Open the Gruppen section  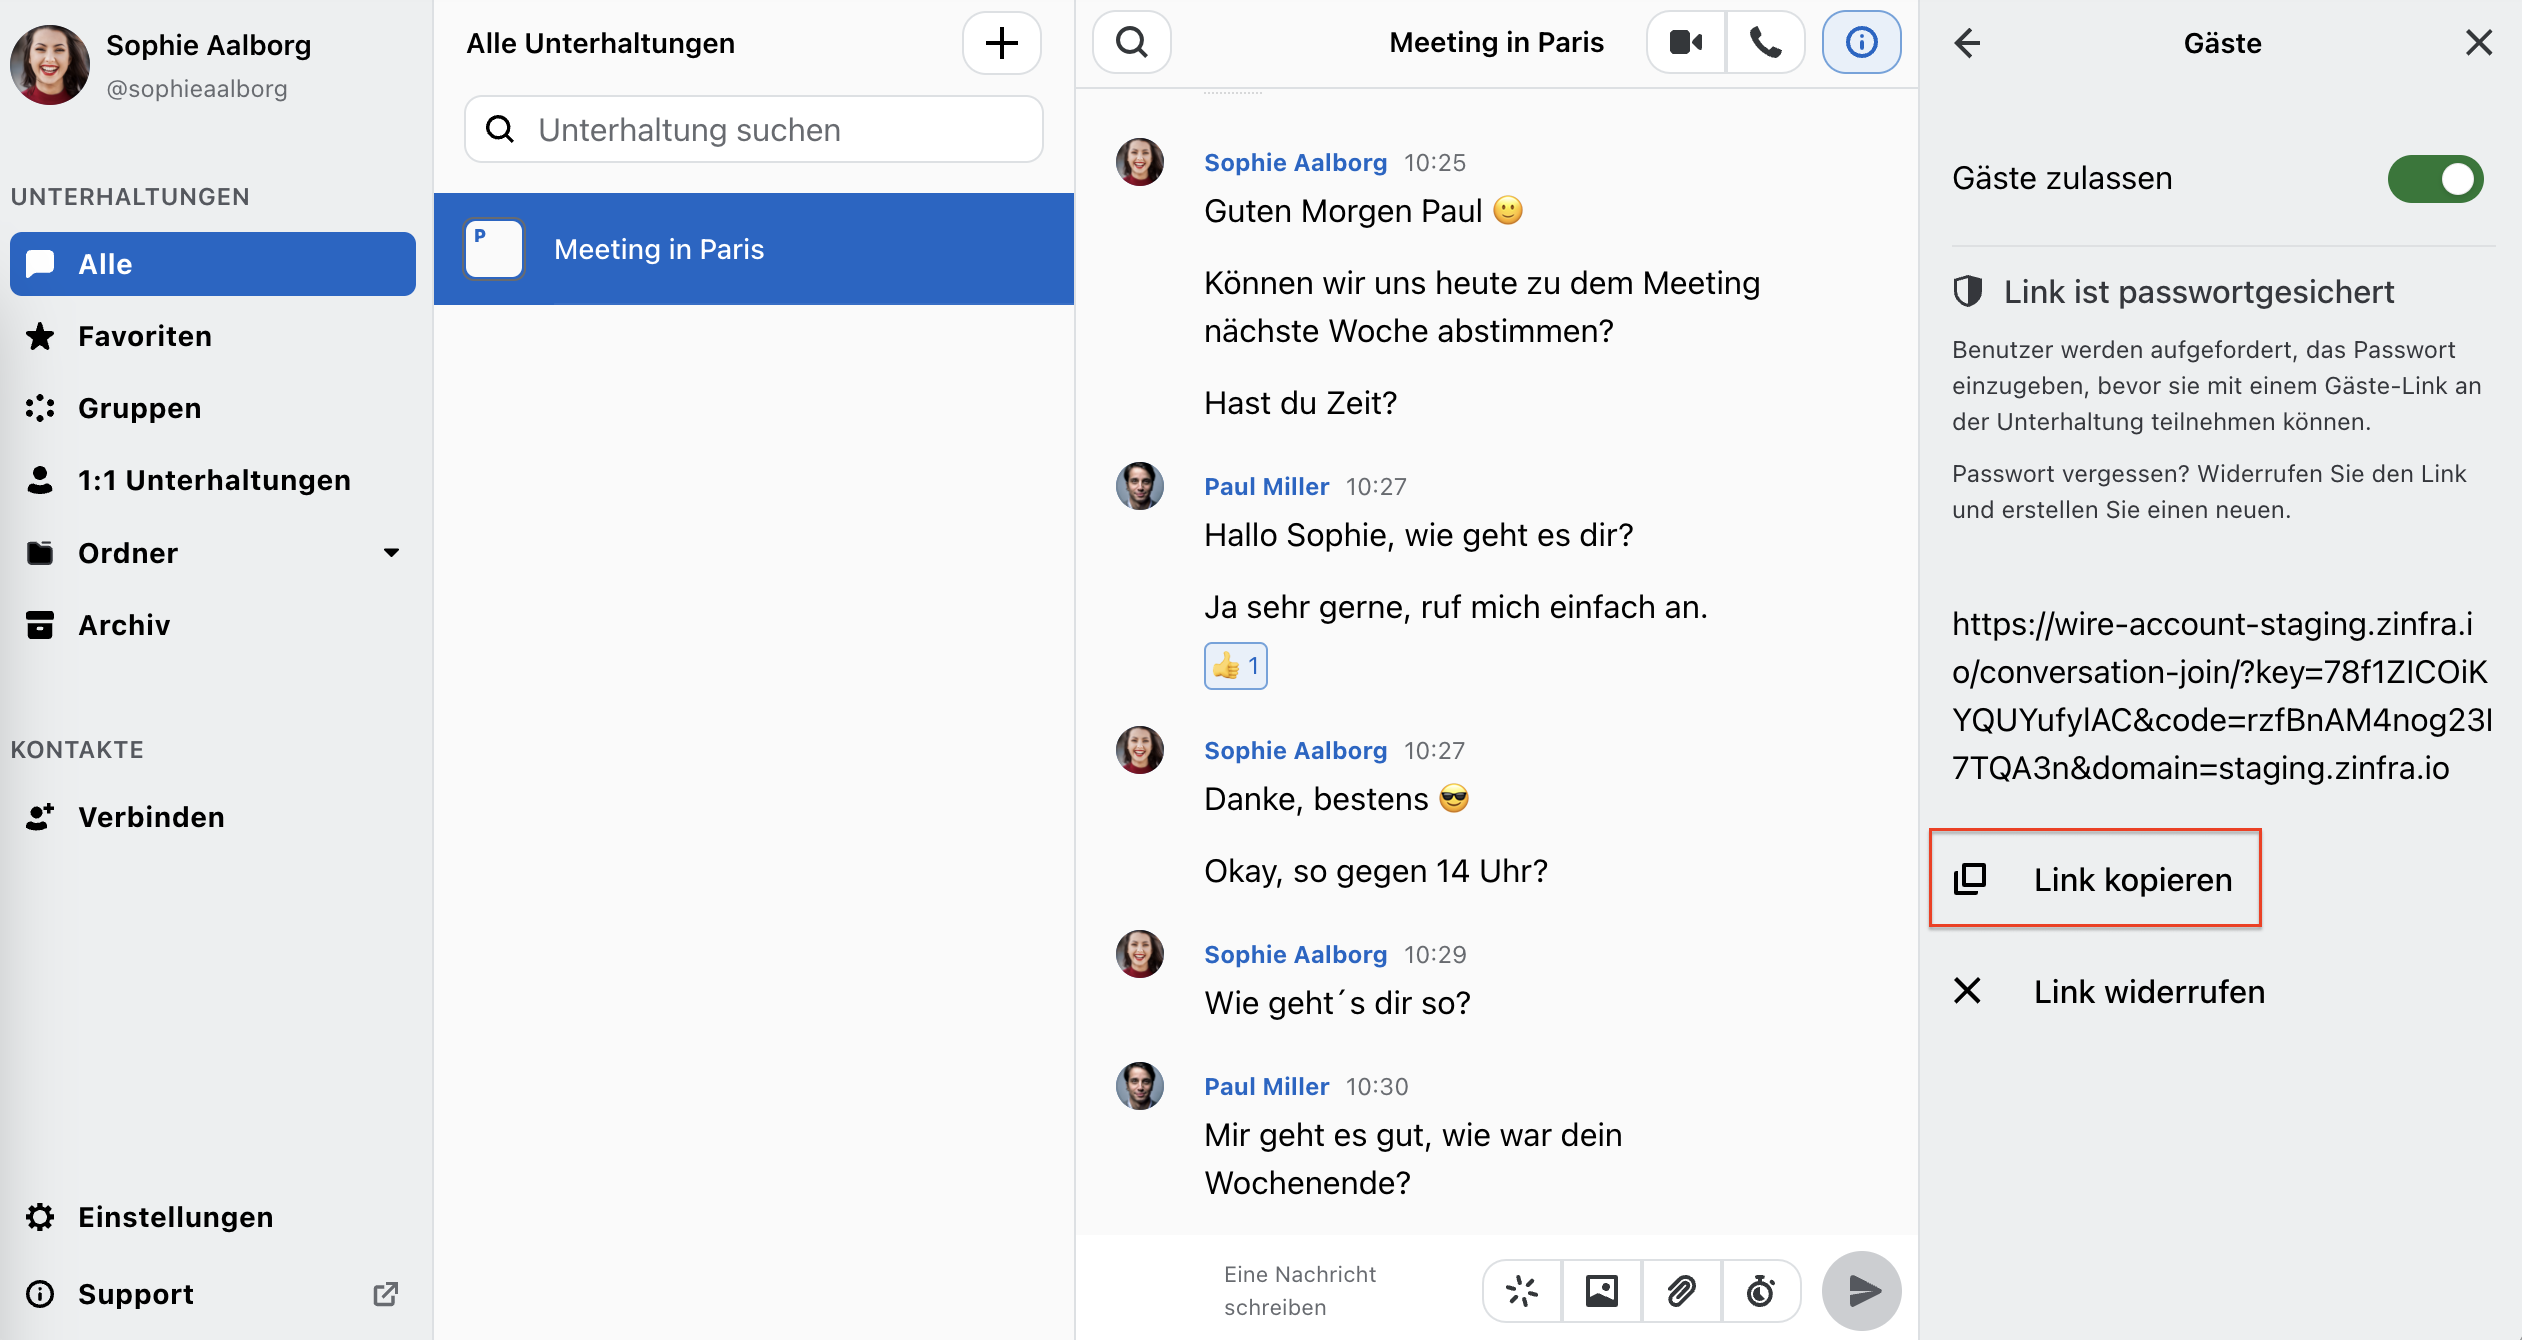point(213,408)
